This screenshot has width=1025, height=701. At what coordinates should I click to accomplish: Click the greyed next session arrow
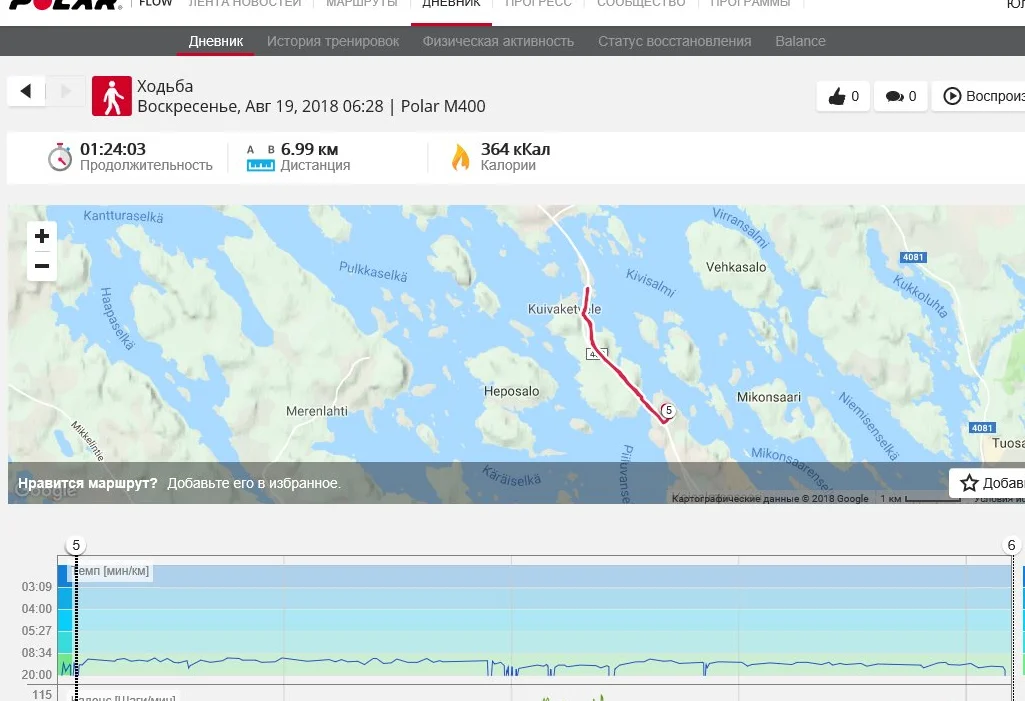coord(65,91)
